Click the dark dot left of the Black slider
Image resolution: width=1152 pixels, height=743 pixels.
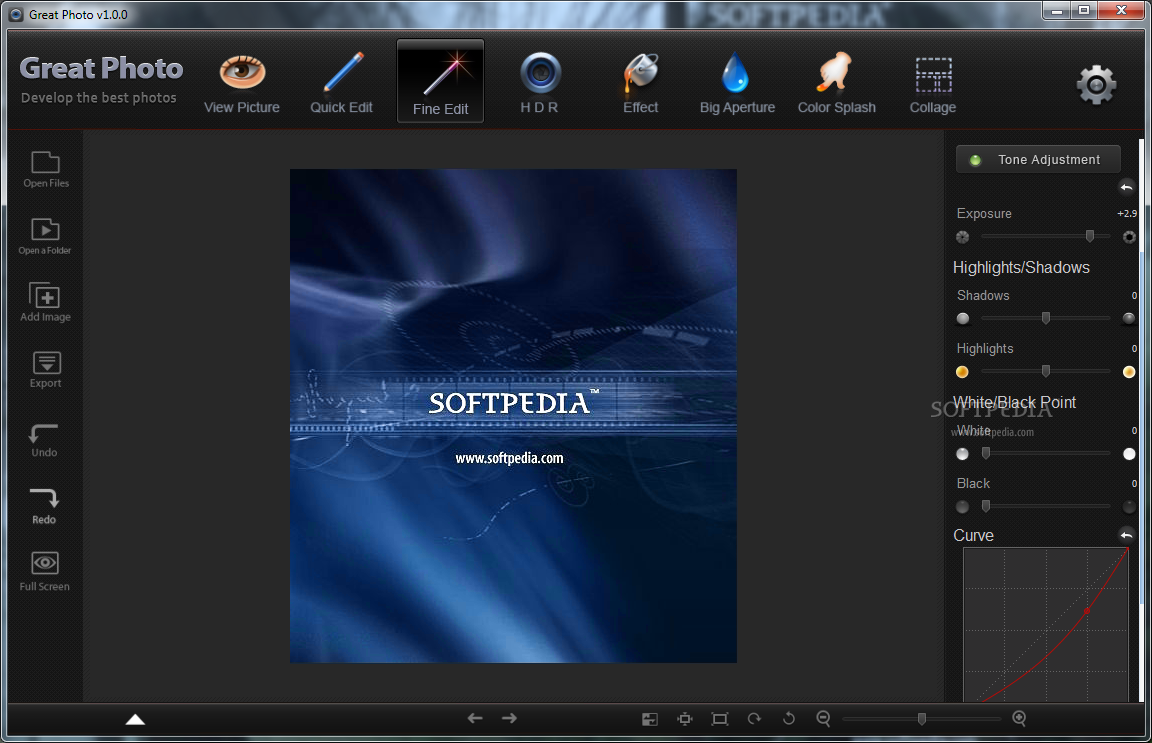coord(962,507)
